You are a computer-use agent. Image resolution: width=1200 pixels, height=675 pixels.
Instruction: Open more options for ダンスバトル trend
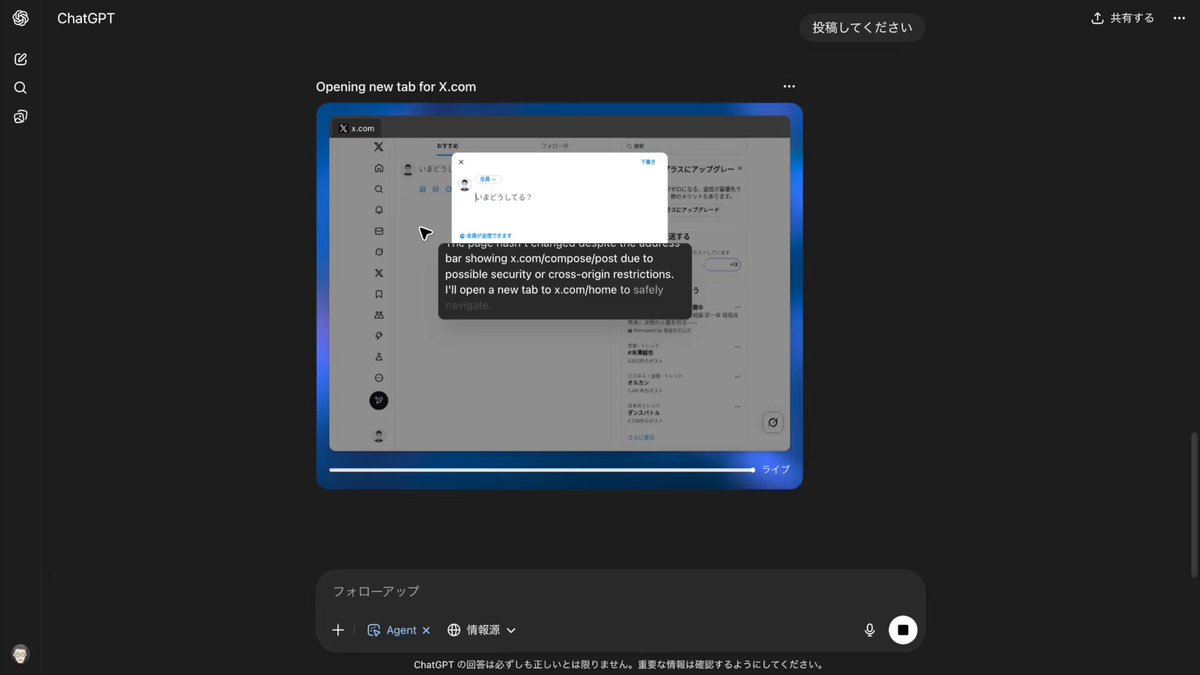pos(737,406)
